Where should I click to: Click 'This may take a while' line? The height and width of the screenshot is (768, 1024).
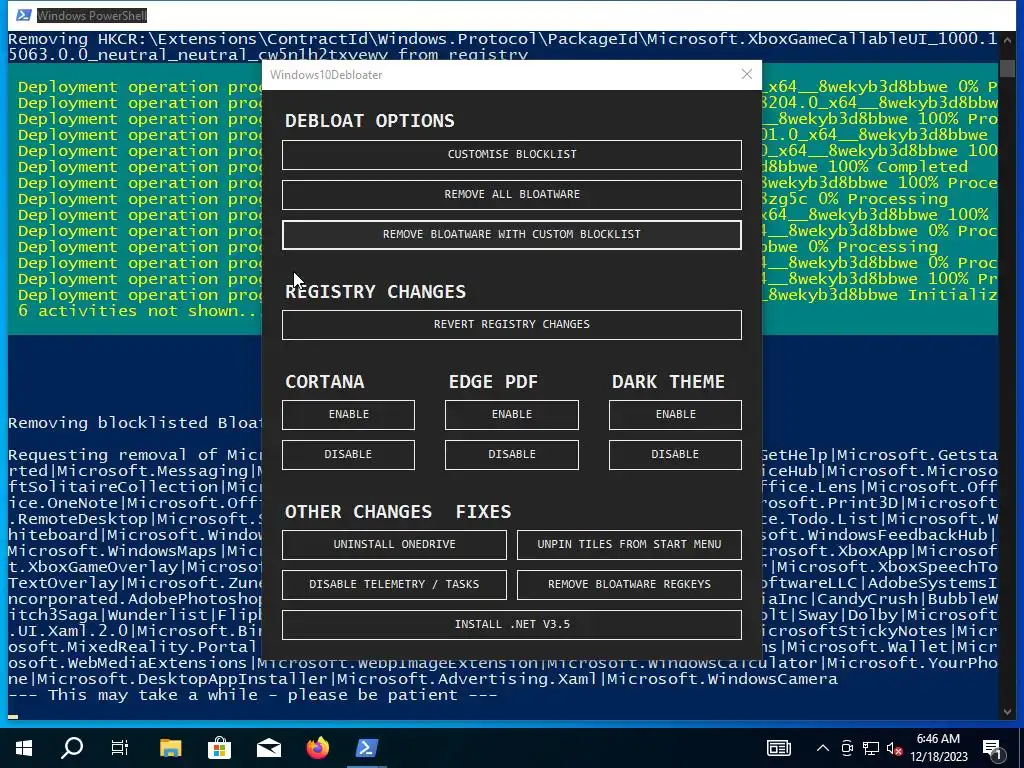pos(253,695)
